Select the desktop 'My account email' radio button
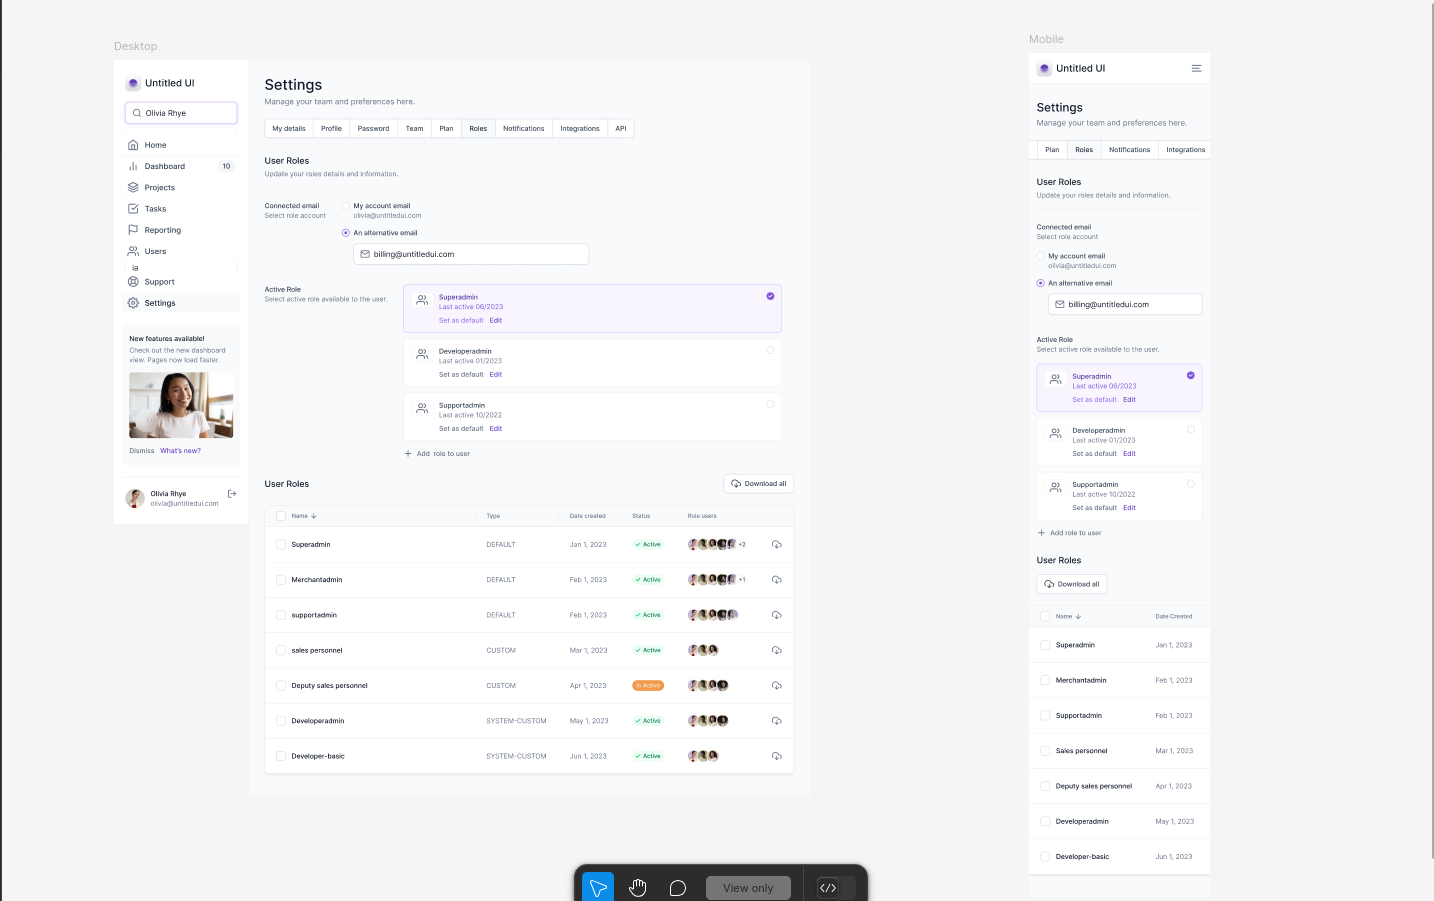The image size is (1434, 901). click(x=346, y=206)
